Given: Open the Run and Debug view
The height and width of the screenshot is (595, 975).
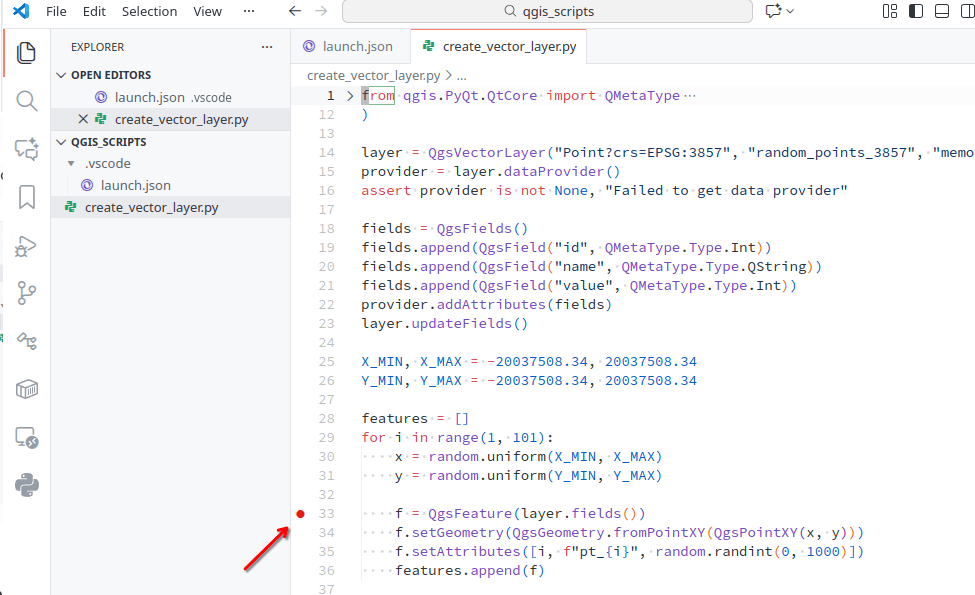Looking at the screenshot, I should 27,246.
